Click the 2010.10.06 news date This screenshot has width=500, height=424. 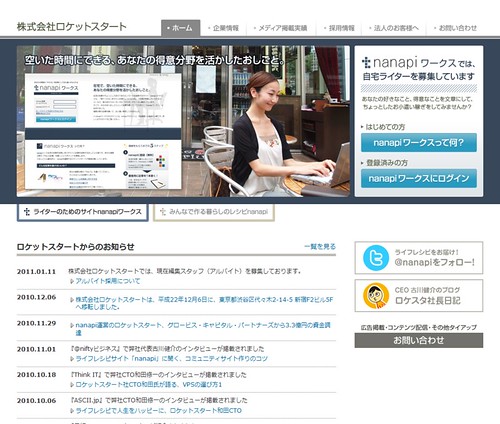click(36, 401)
